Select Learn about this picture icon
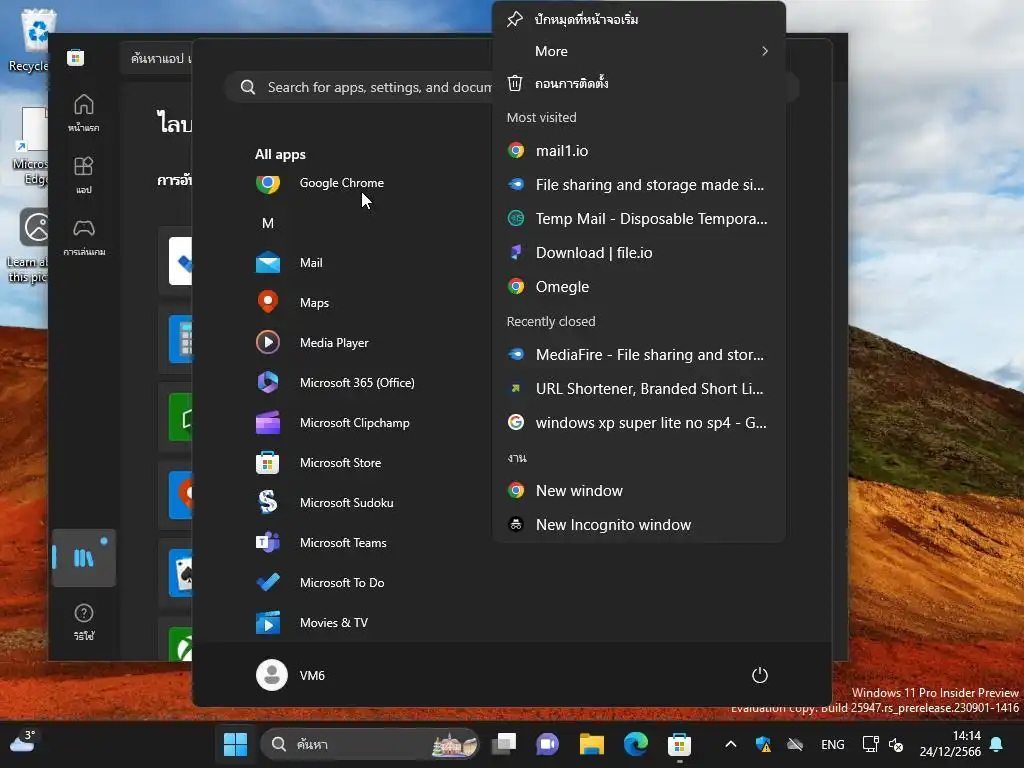 (x=28, y=246)
